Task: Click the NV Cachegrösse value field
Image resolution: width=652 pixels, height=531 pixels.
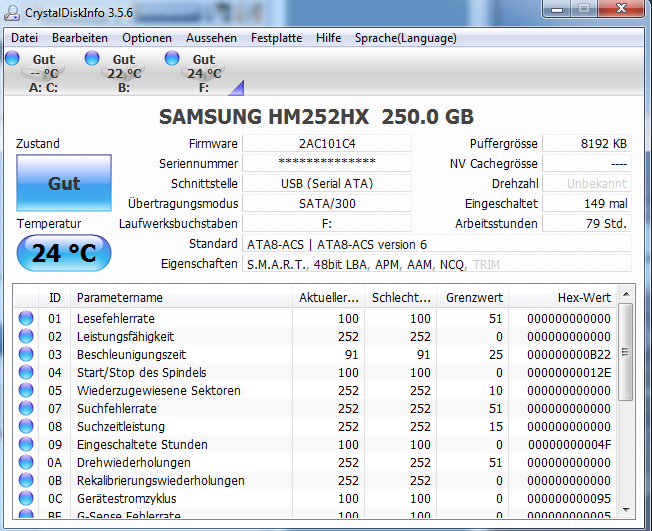Action: pyautogui.click(x=587, y=163)
